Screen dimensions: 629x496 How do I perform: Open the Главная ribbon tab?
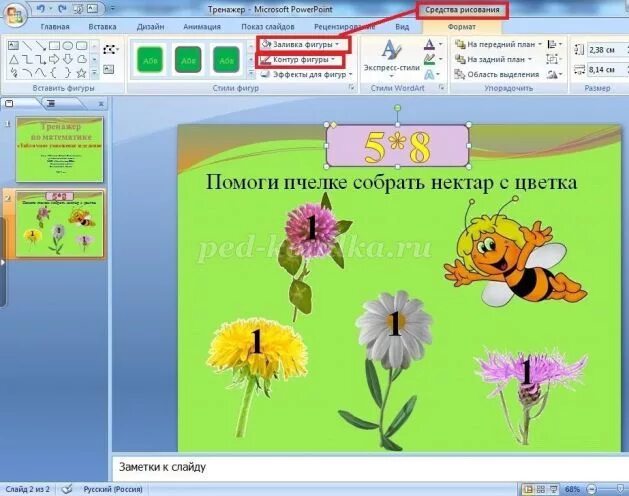coord(55,27)
